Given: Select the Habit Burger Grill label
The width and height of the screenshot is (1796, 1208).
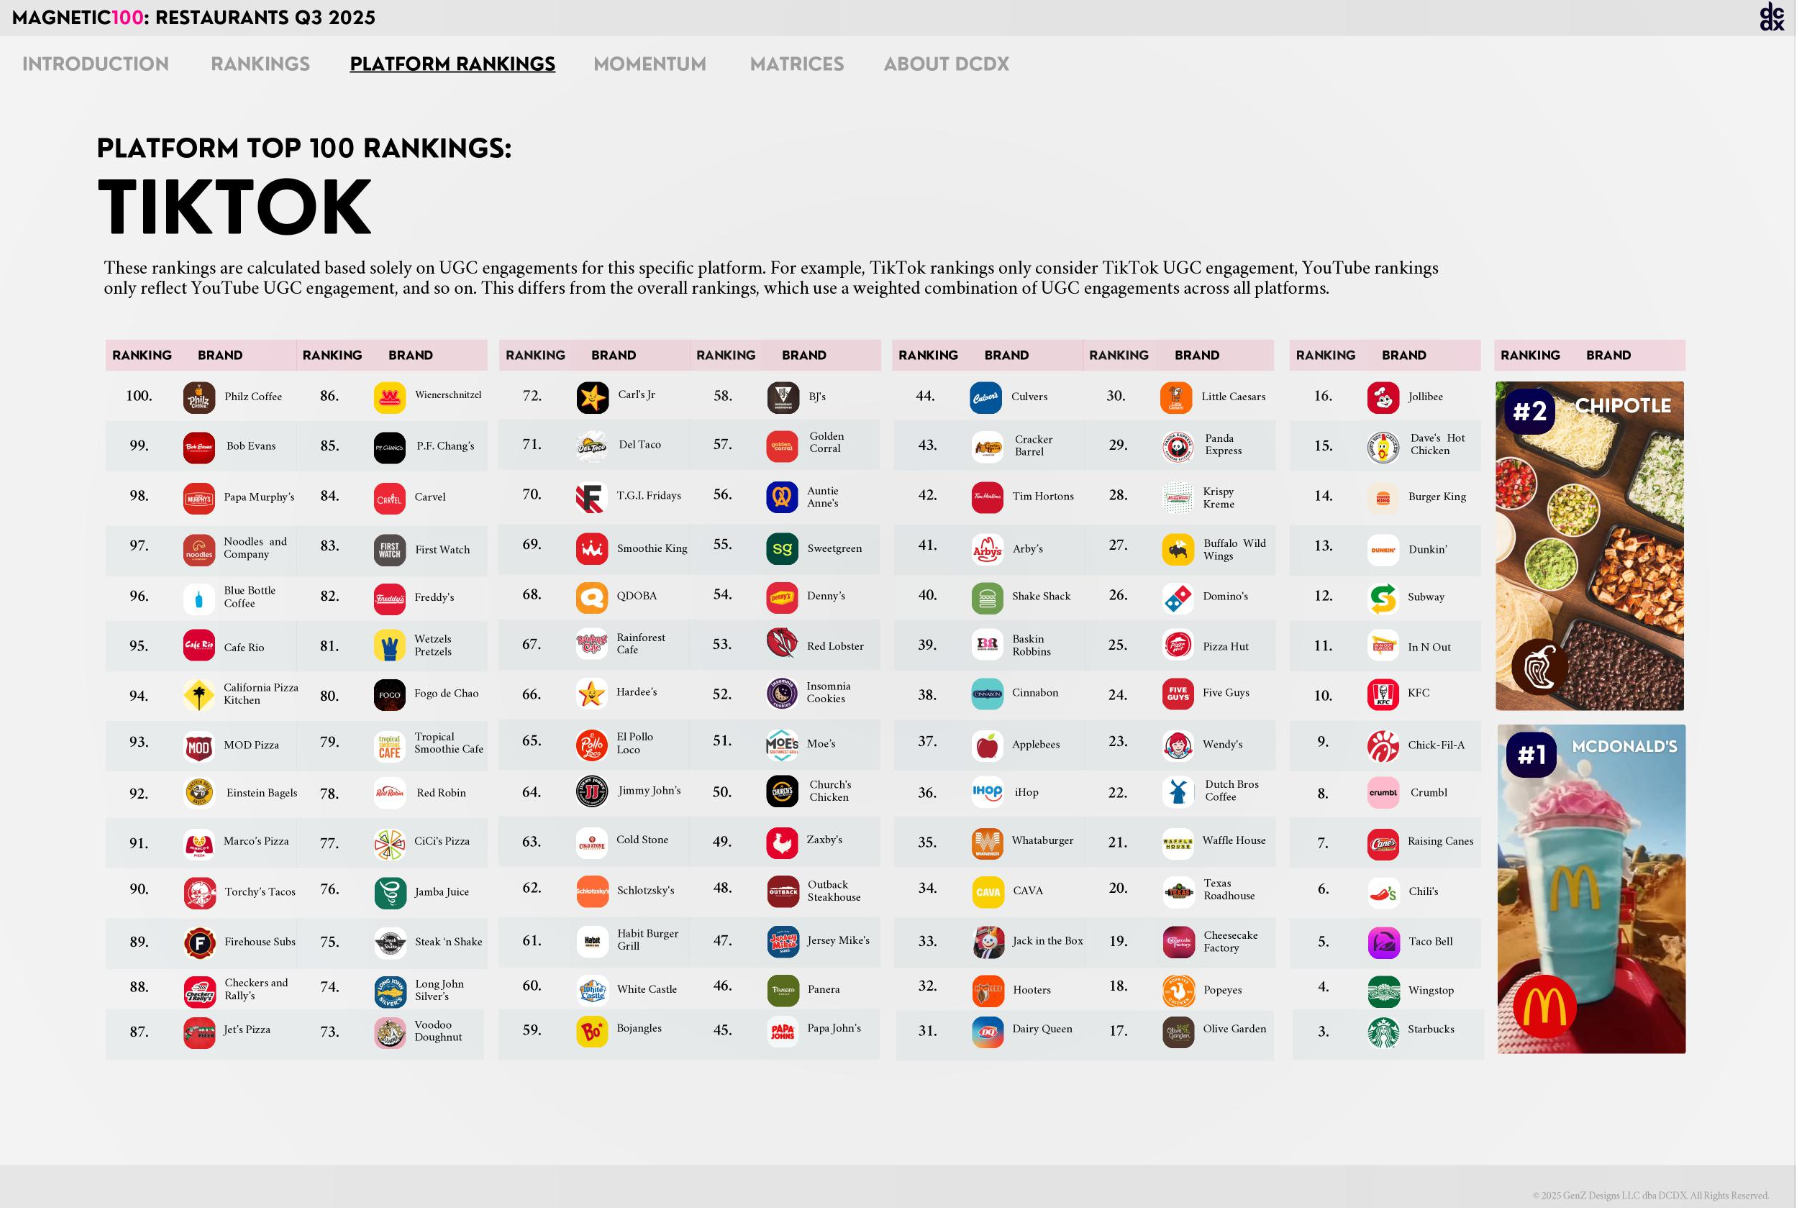Looking at the screenshot, I should click(647, 940).
